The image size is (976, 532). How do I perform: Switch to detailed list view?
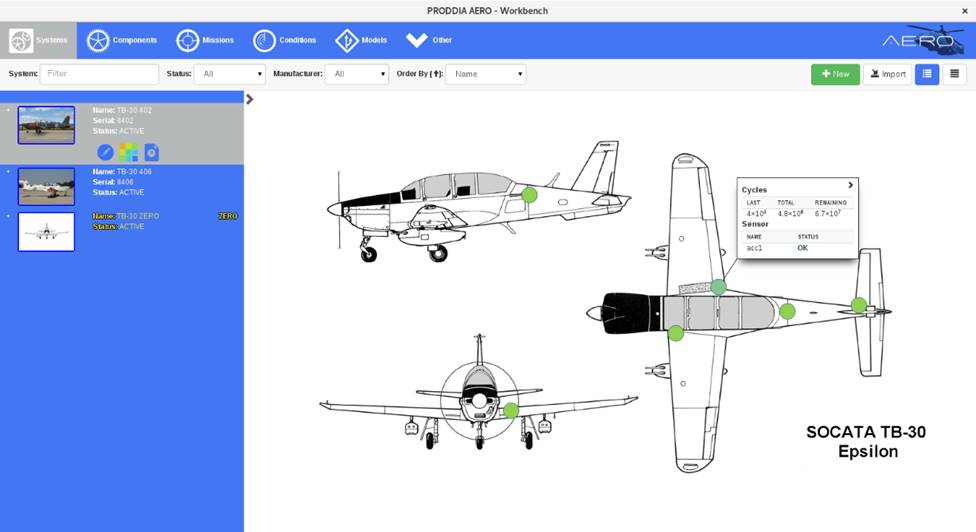pos(927,74)
